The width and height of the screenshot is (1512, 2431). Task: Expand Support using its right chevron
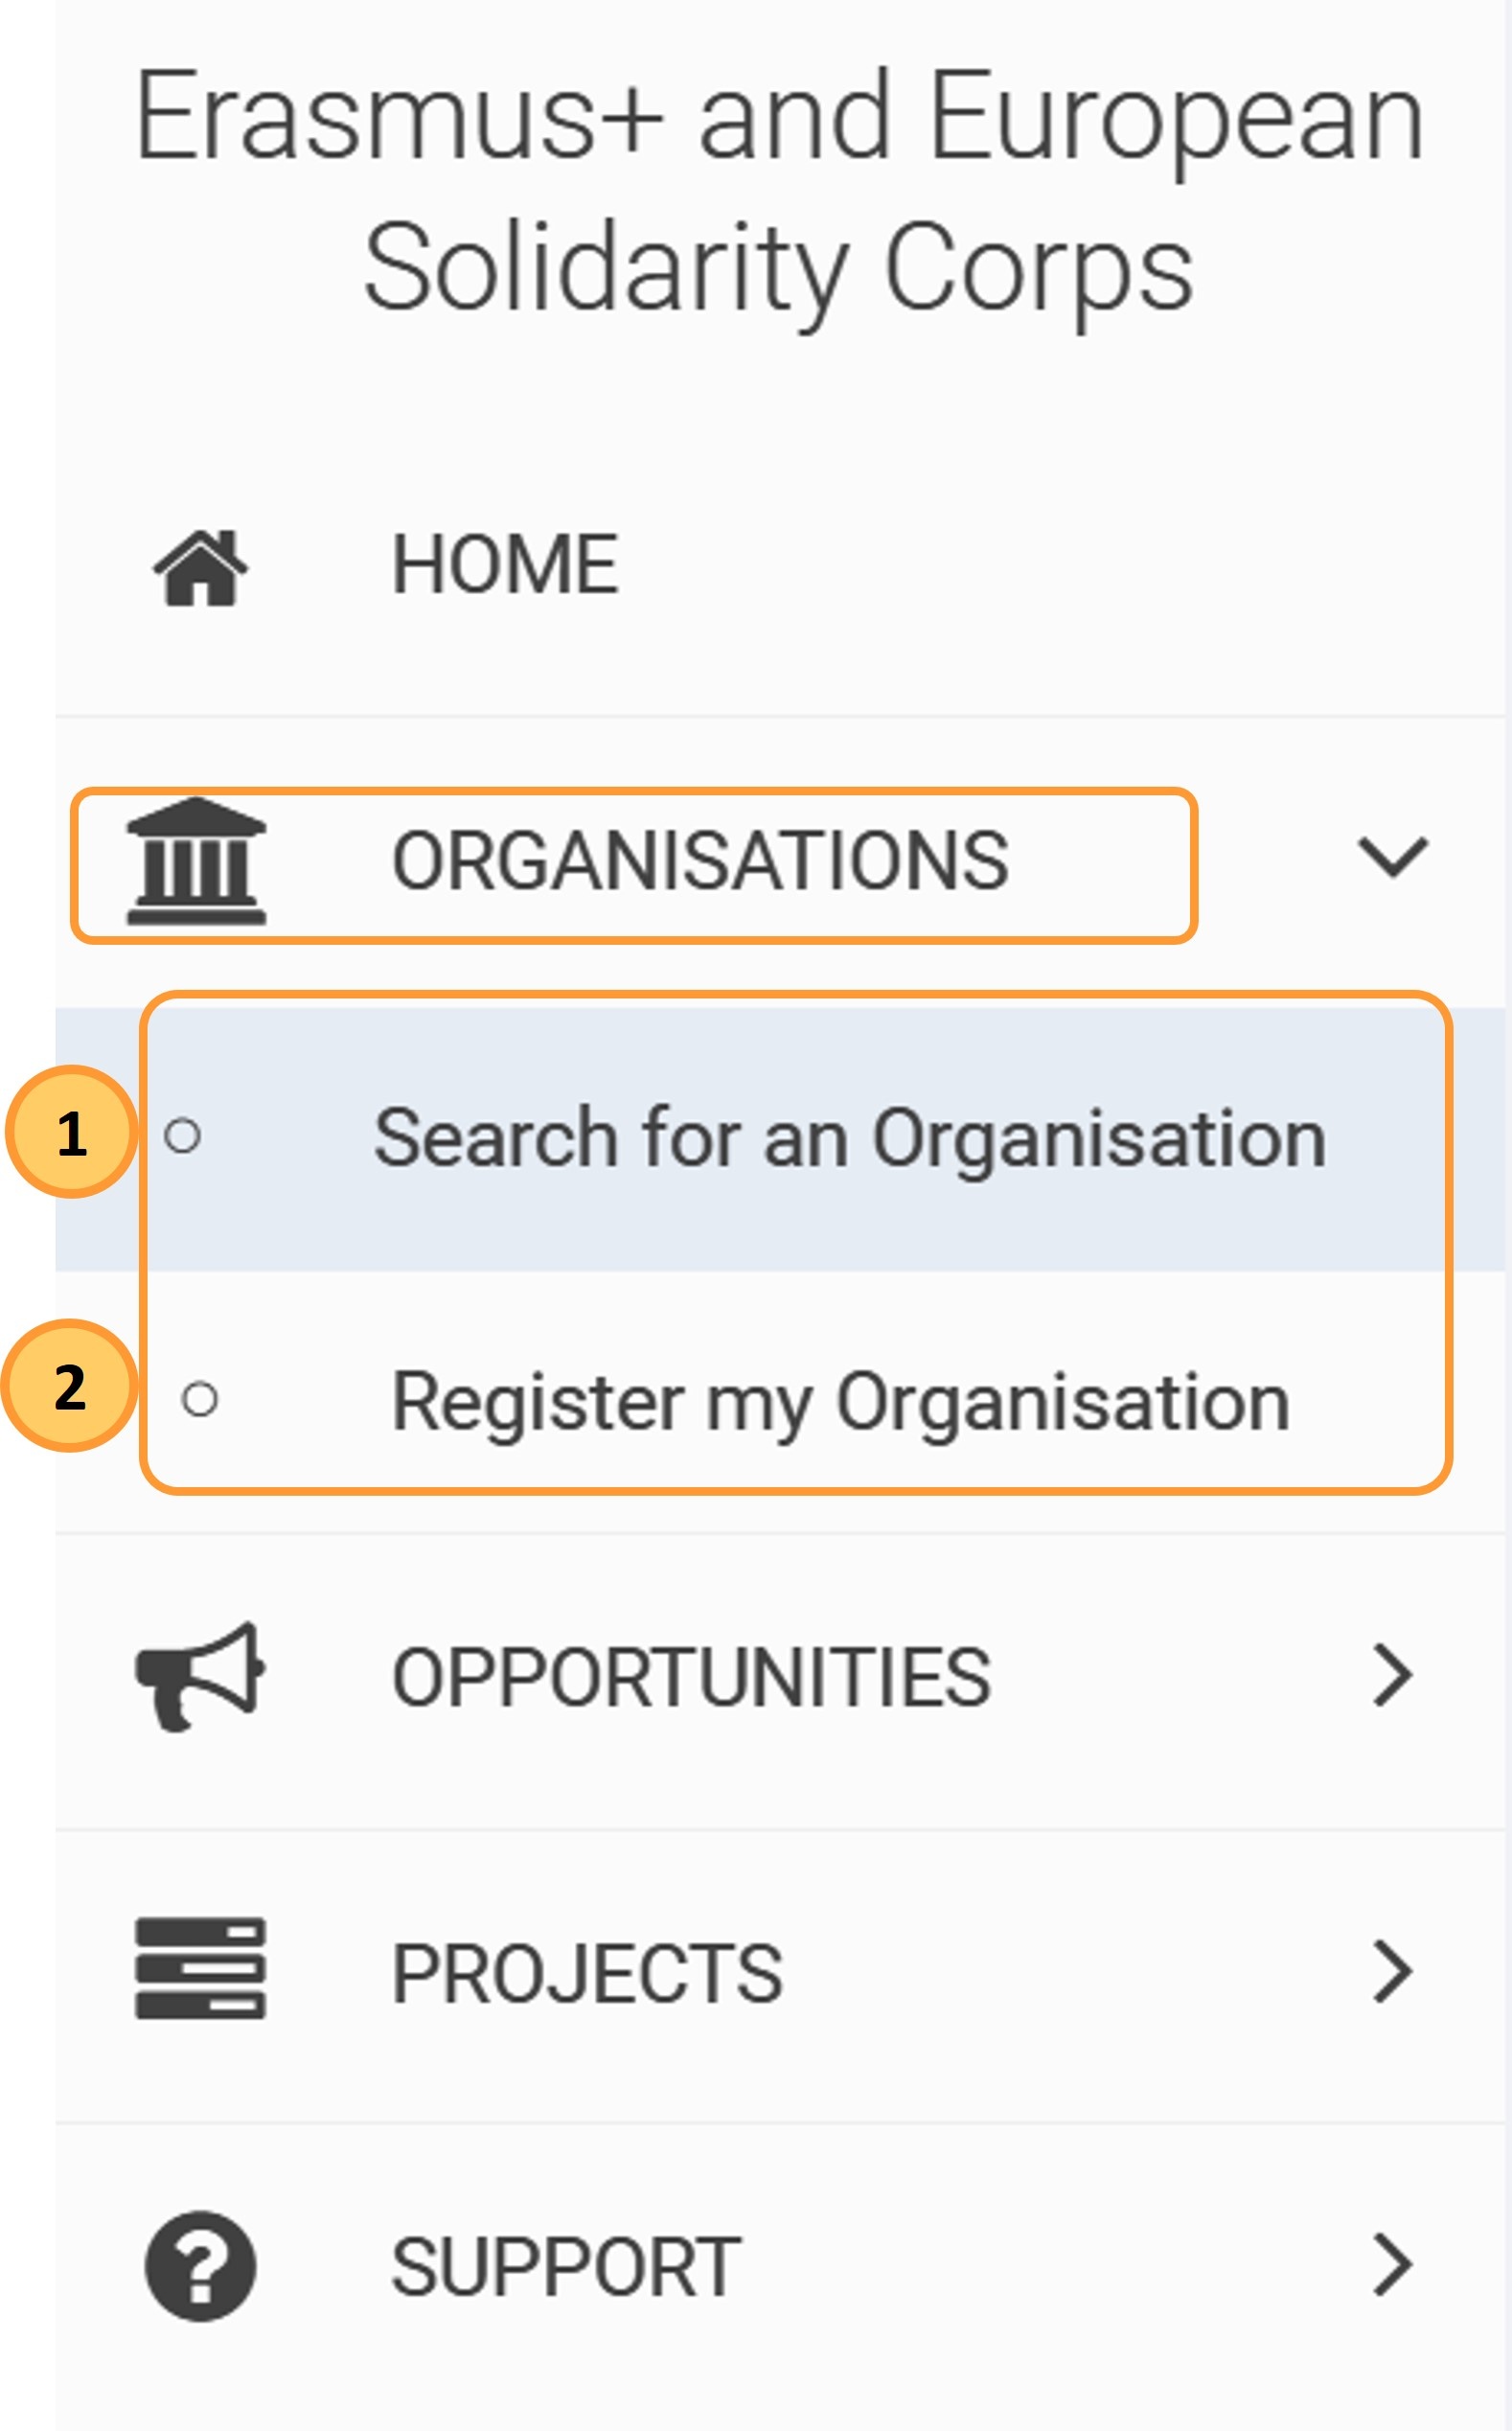pyautogui.click(x=1392, y=2264)
